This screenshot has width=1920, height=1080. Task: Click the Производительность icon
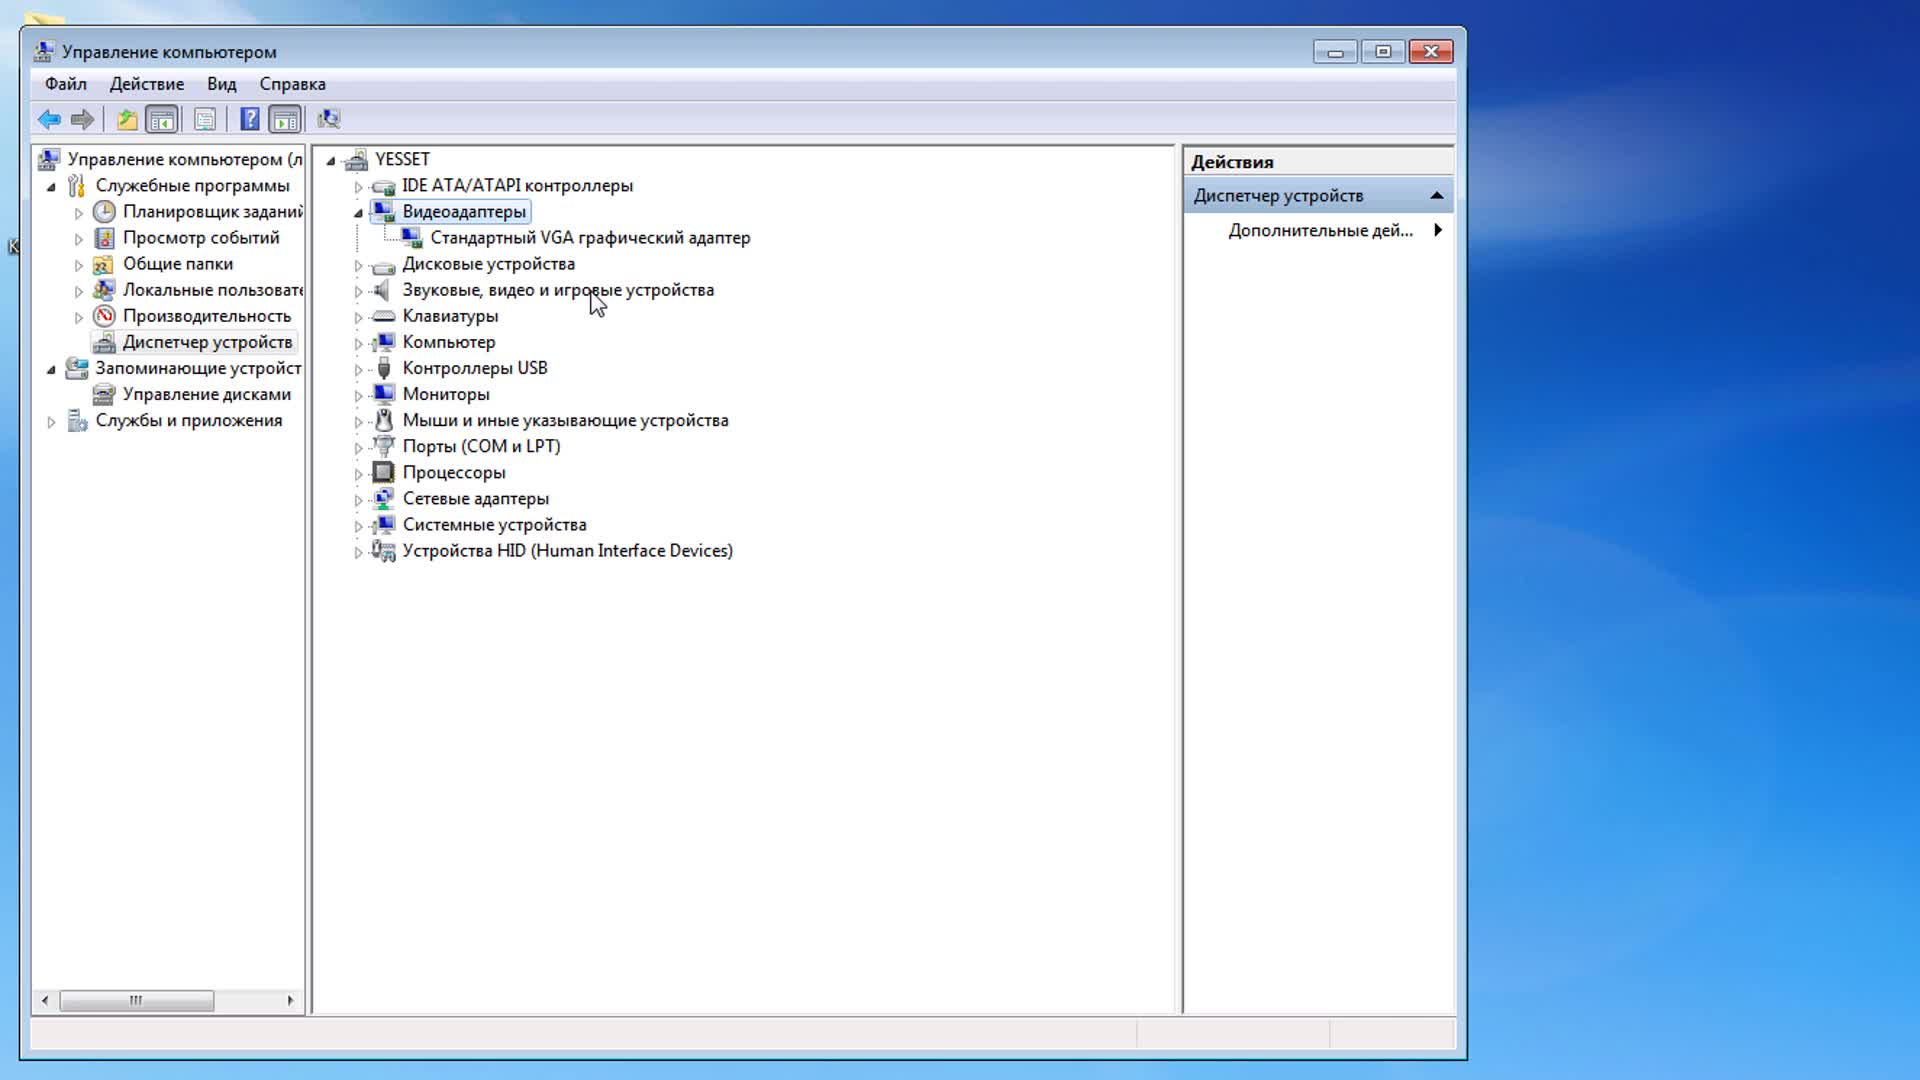pyautogui.click(x=104, y=316)
